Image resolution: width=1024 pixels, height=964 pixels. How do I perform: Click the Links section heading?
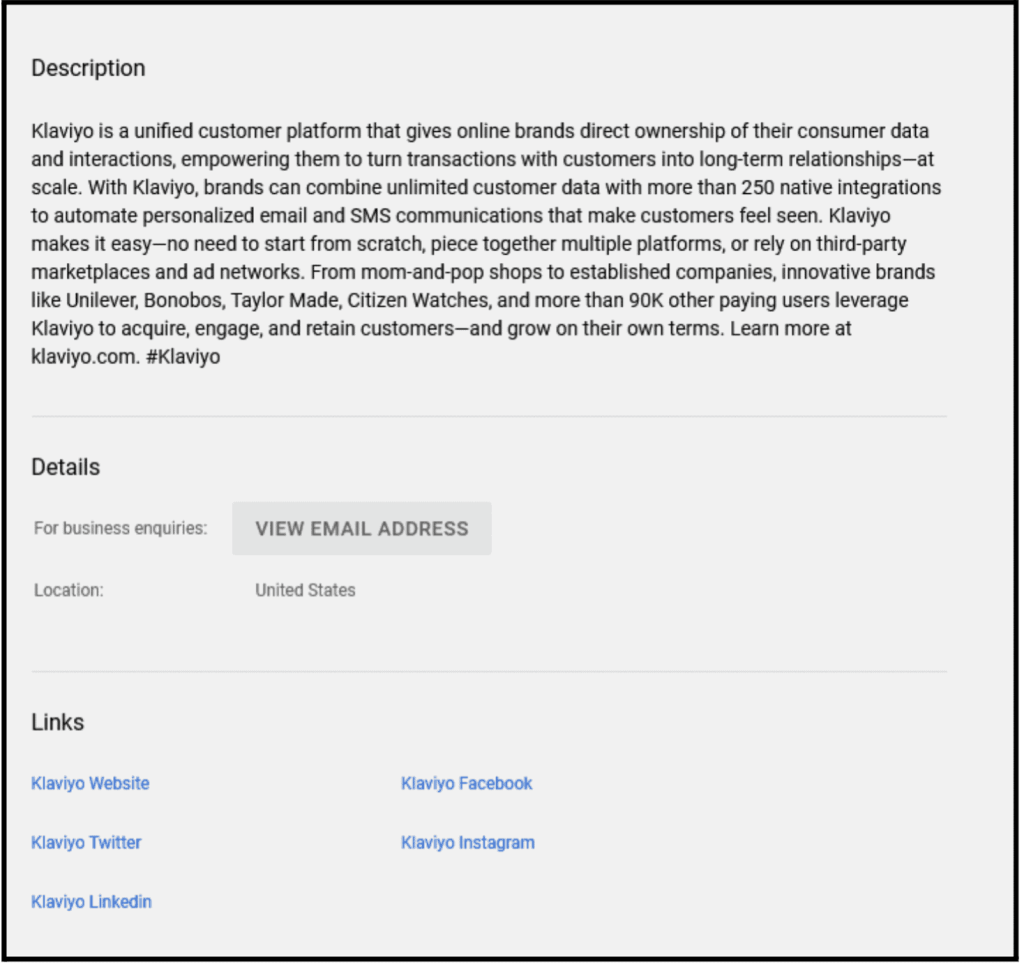pyautogui.click(x=57, y=723)
